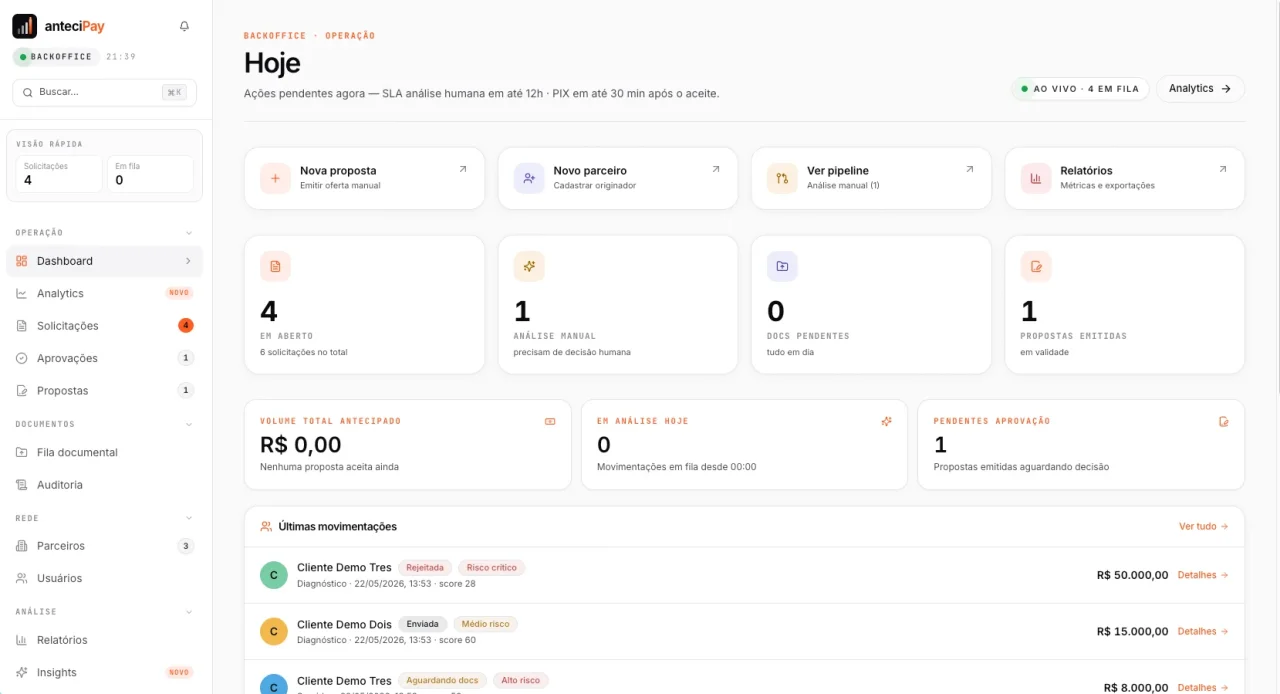Click the Backoffice status badge
Screen dimensions: 1280x694
tap(56, 57)
